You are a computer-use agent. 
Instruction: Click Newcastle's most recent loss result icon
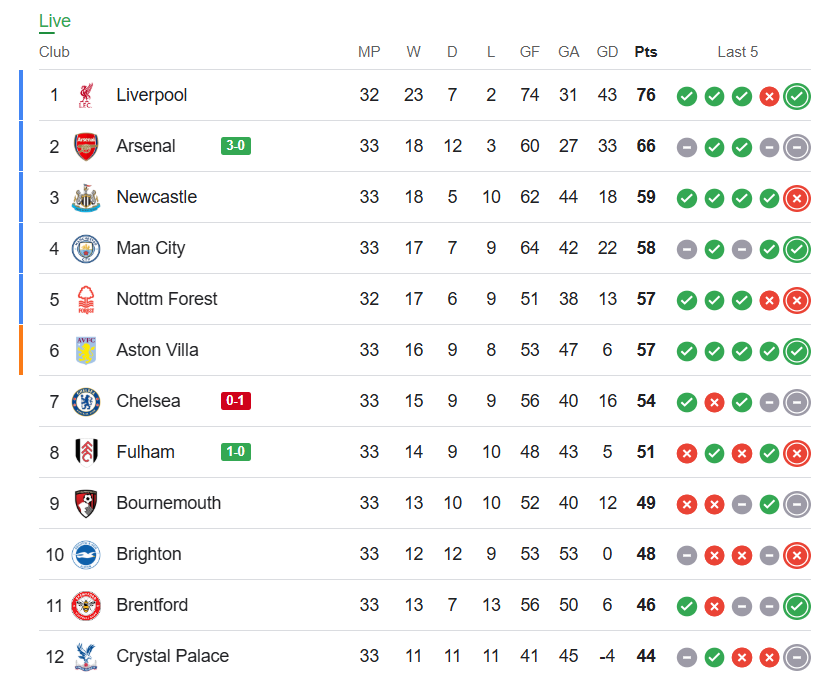(x=797, y=198)
